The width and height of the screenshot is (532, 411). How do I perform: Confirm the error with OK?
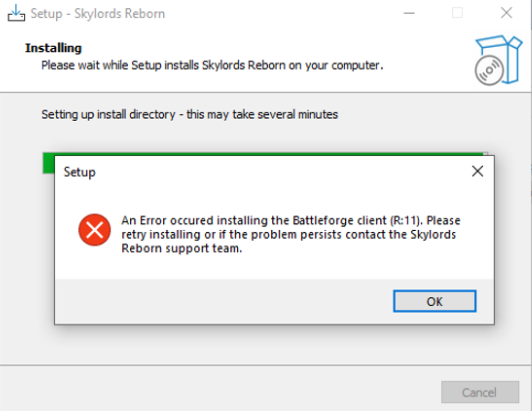435,301
